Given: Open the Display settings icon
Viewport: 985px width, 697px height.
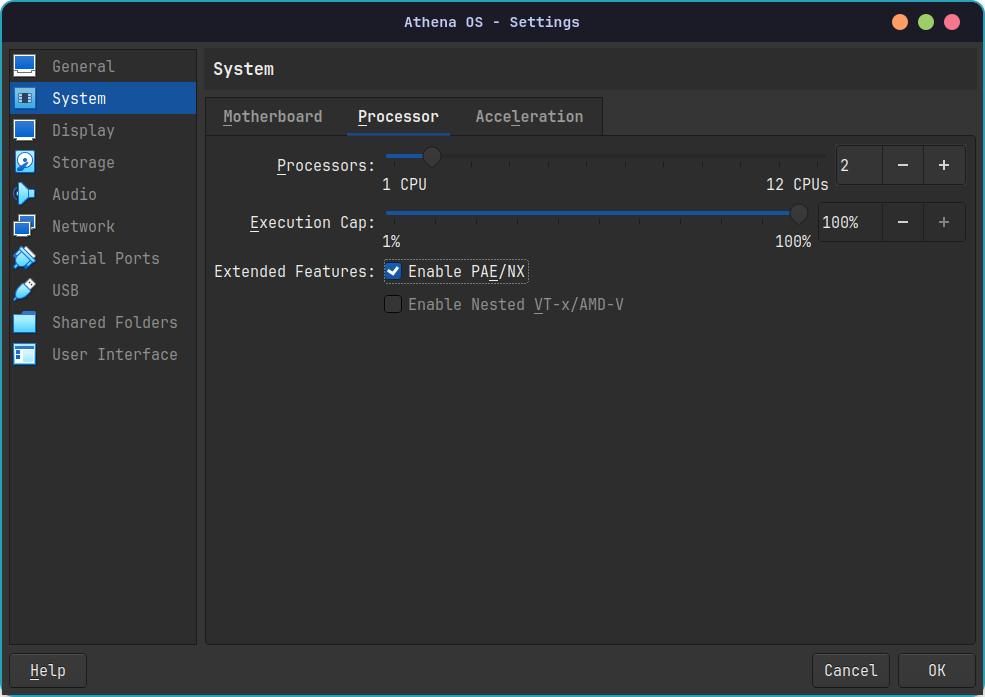Looking at the screenshot, I should click(x=24, y=129).
